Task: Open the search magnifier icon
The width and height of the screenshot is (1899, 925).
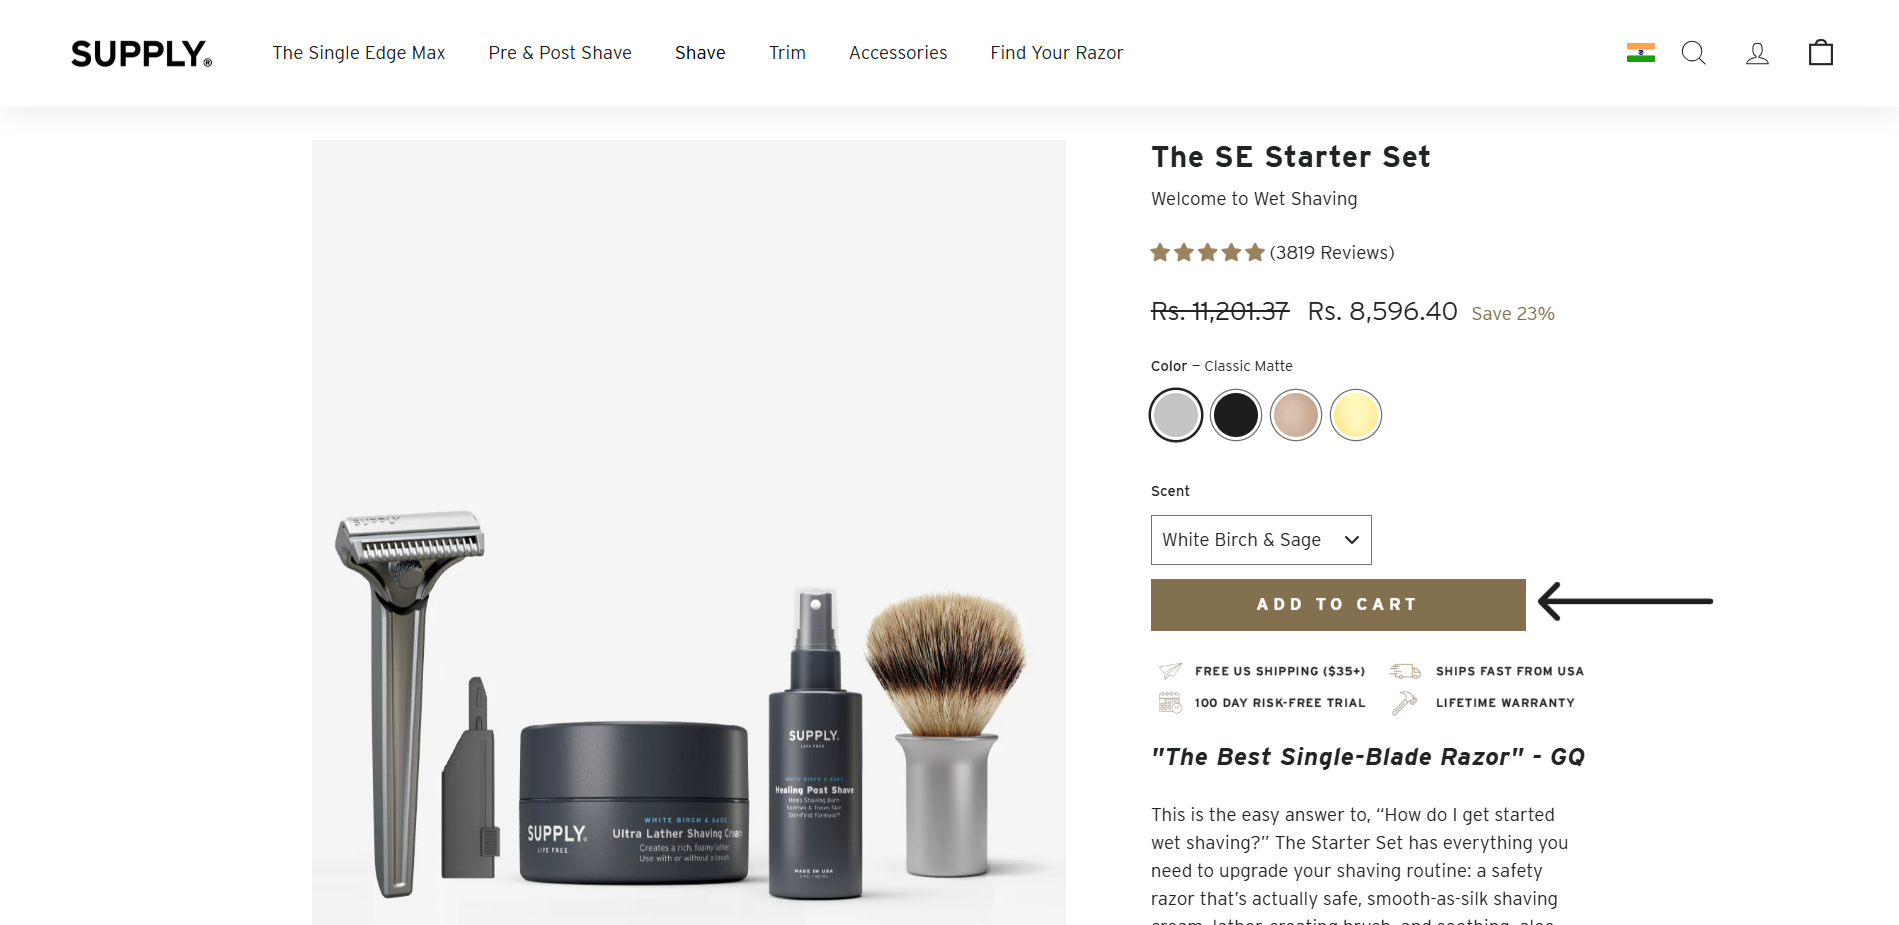Action: coord(1693,53)
